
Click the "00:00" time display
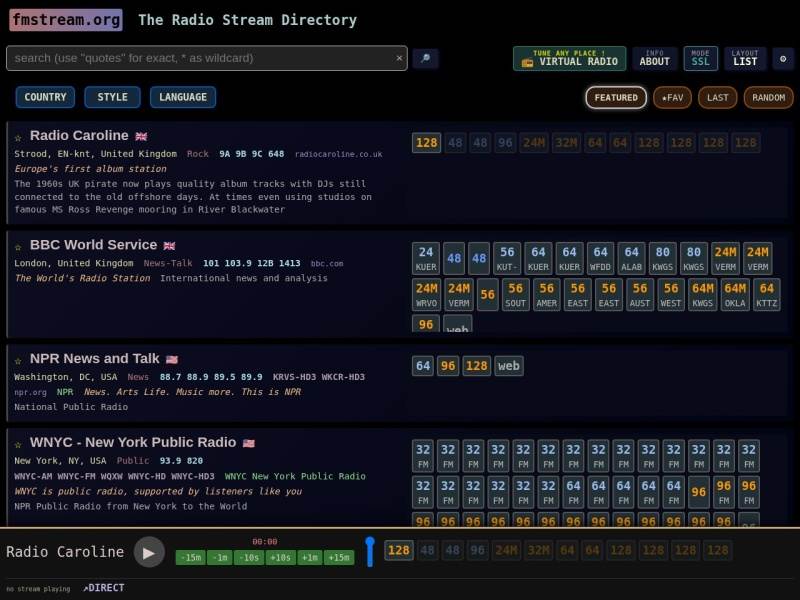coord(265,542)
